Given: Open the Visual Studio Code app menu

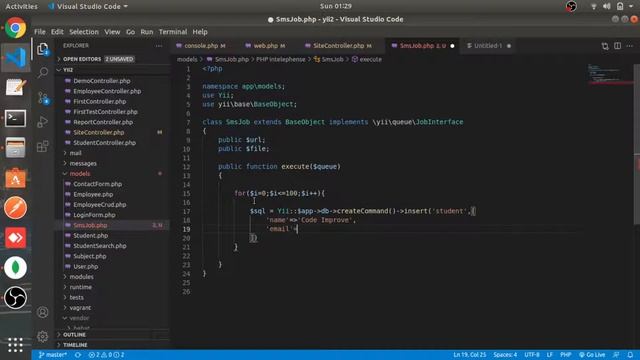Looking at the screenshot, I should click(x=88, y=6).
